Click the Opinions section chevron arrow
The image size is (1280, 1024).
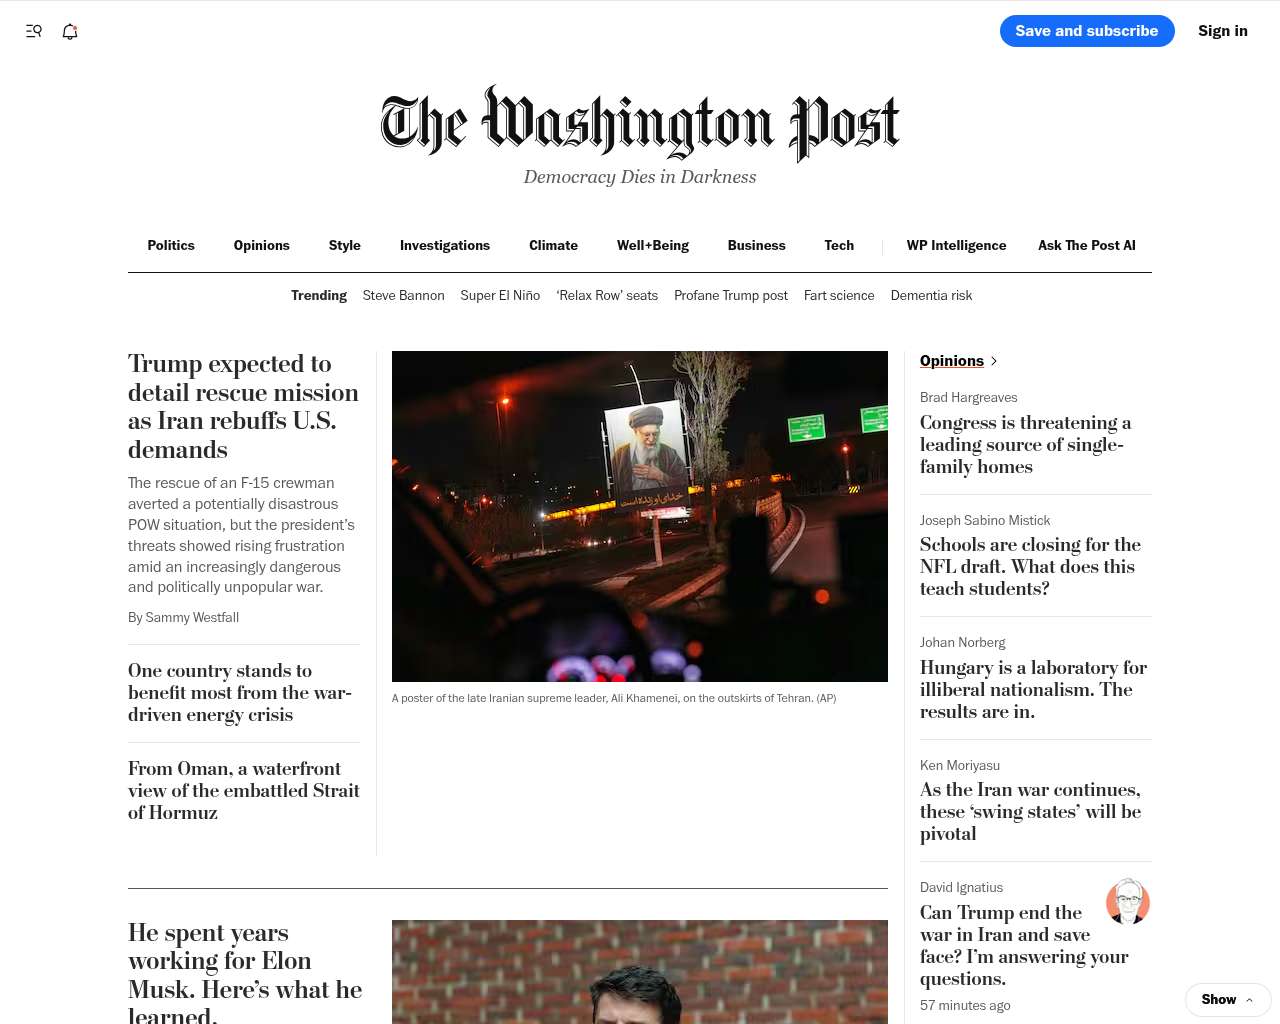coord(994,361)
